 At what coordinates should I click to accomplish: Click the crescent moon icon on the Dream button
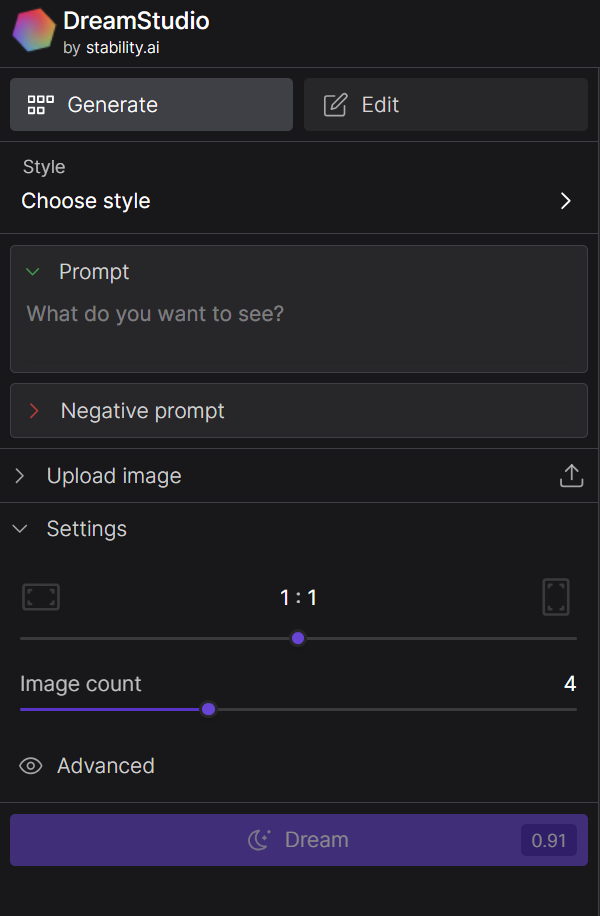(259, 840)
